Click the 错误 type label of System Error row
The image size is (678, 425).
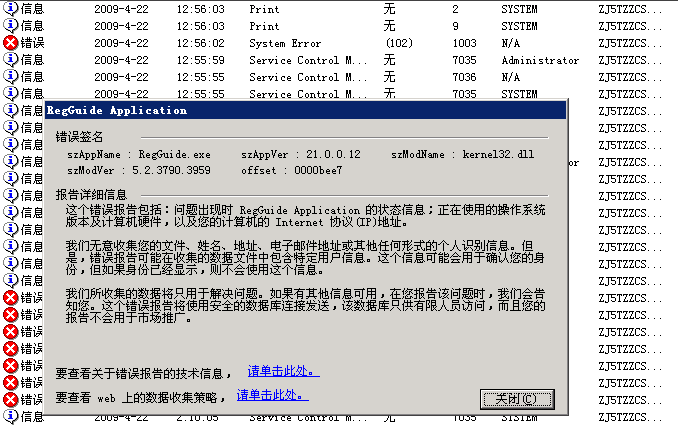(x=32, y=43)
